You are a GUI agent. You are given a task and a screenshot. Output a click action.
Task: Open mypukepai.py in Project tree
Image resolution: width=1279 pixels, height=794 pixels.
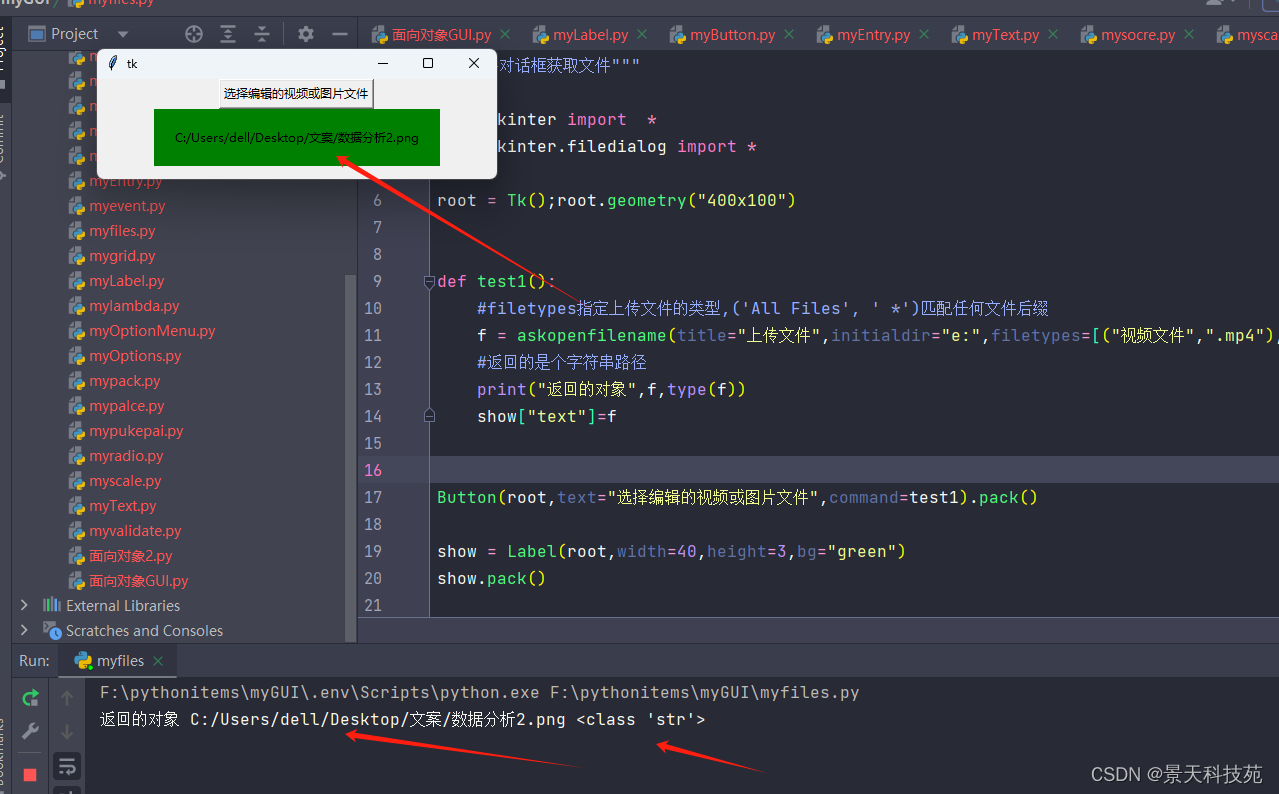click(136, 431)
